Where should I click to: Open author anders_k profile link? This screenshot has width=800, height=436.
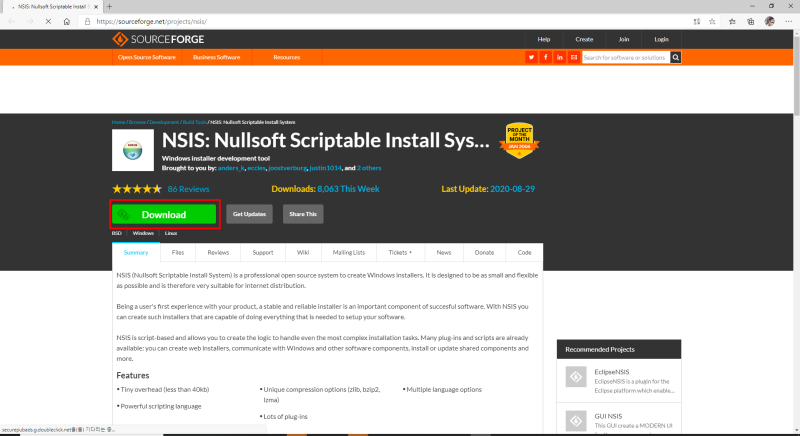tap(231, 168)
